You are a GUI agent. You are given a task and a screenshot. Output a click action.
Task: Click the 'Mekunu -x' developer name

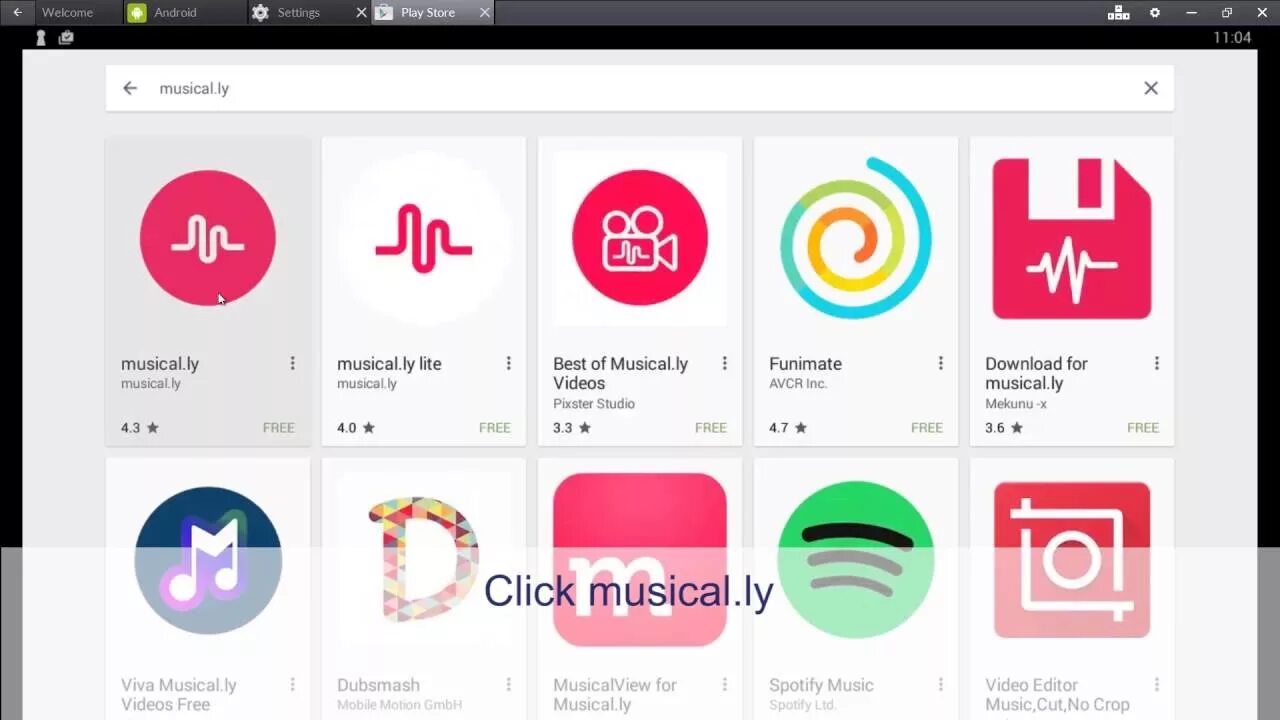click(1016, 404)
